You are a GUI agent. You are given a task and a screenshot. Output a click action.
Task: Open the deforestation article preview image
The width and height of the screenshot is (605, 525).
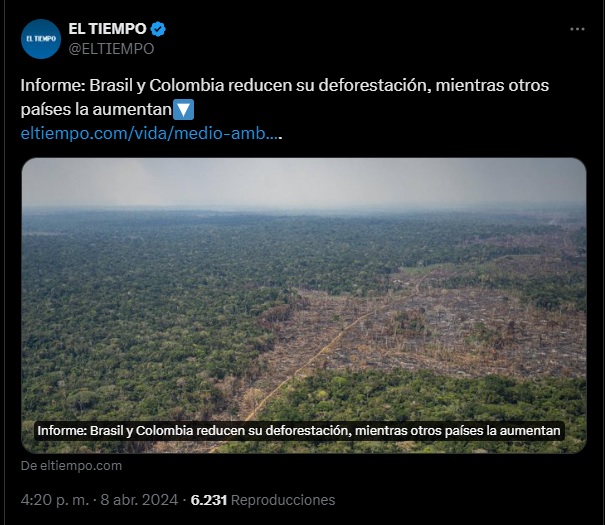(x=304, y=306)
